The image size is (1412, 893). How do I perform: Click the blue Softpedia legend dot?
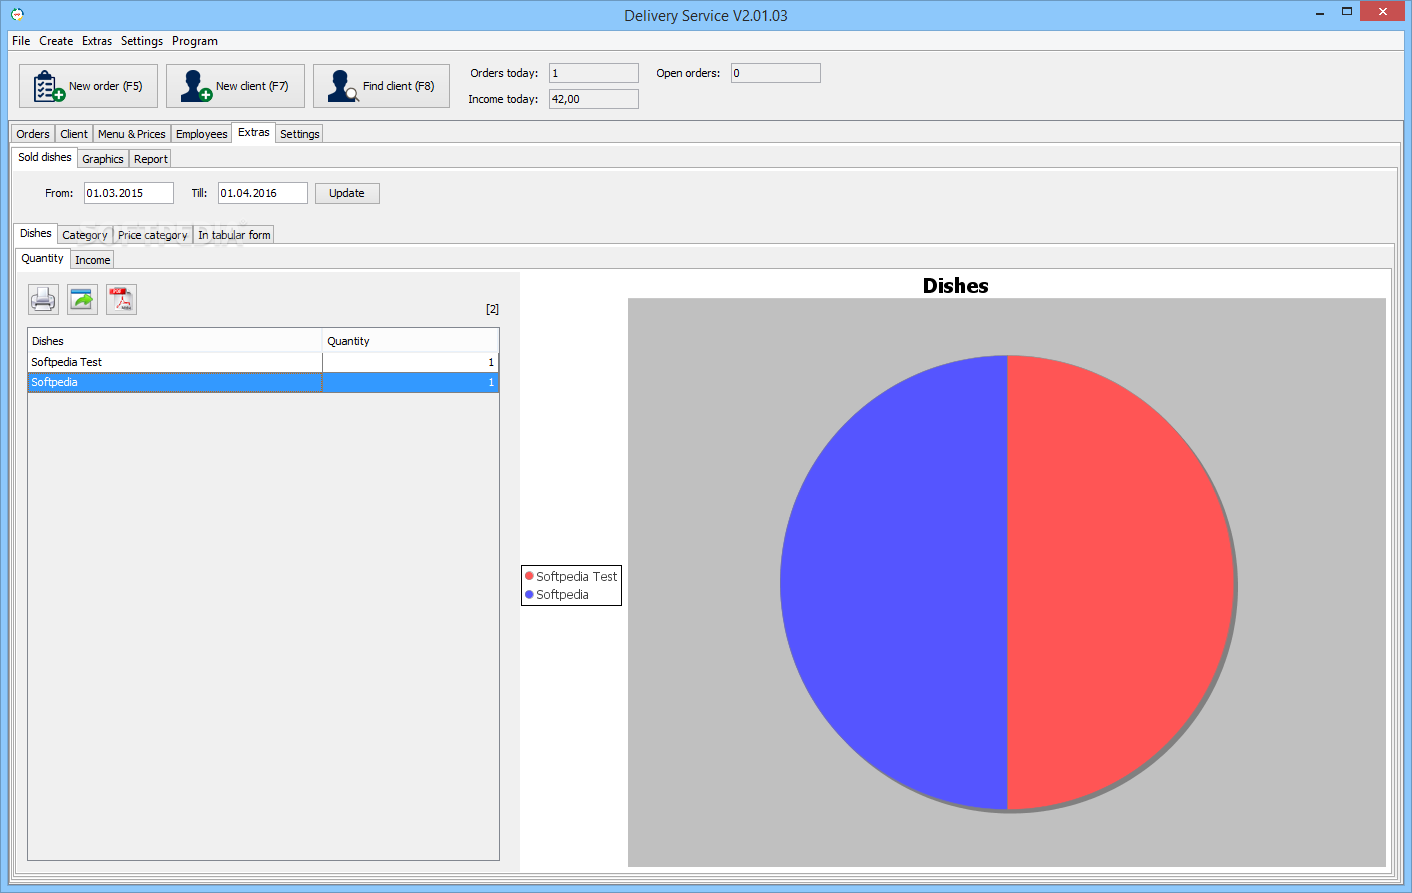pyautogui.click(x=529, y=594)
